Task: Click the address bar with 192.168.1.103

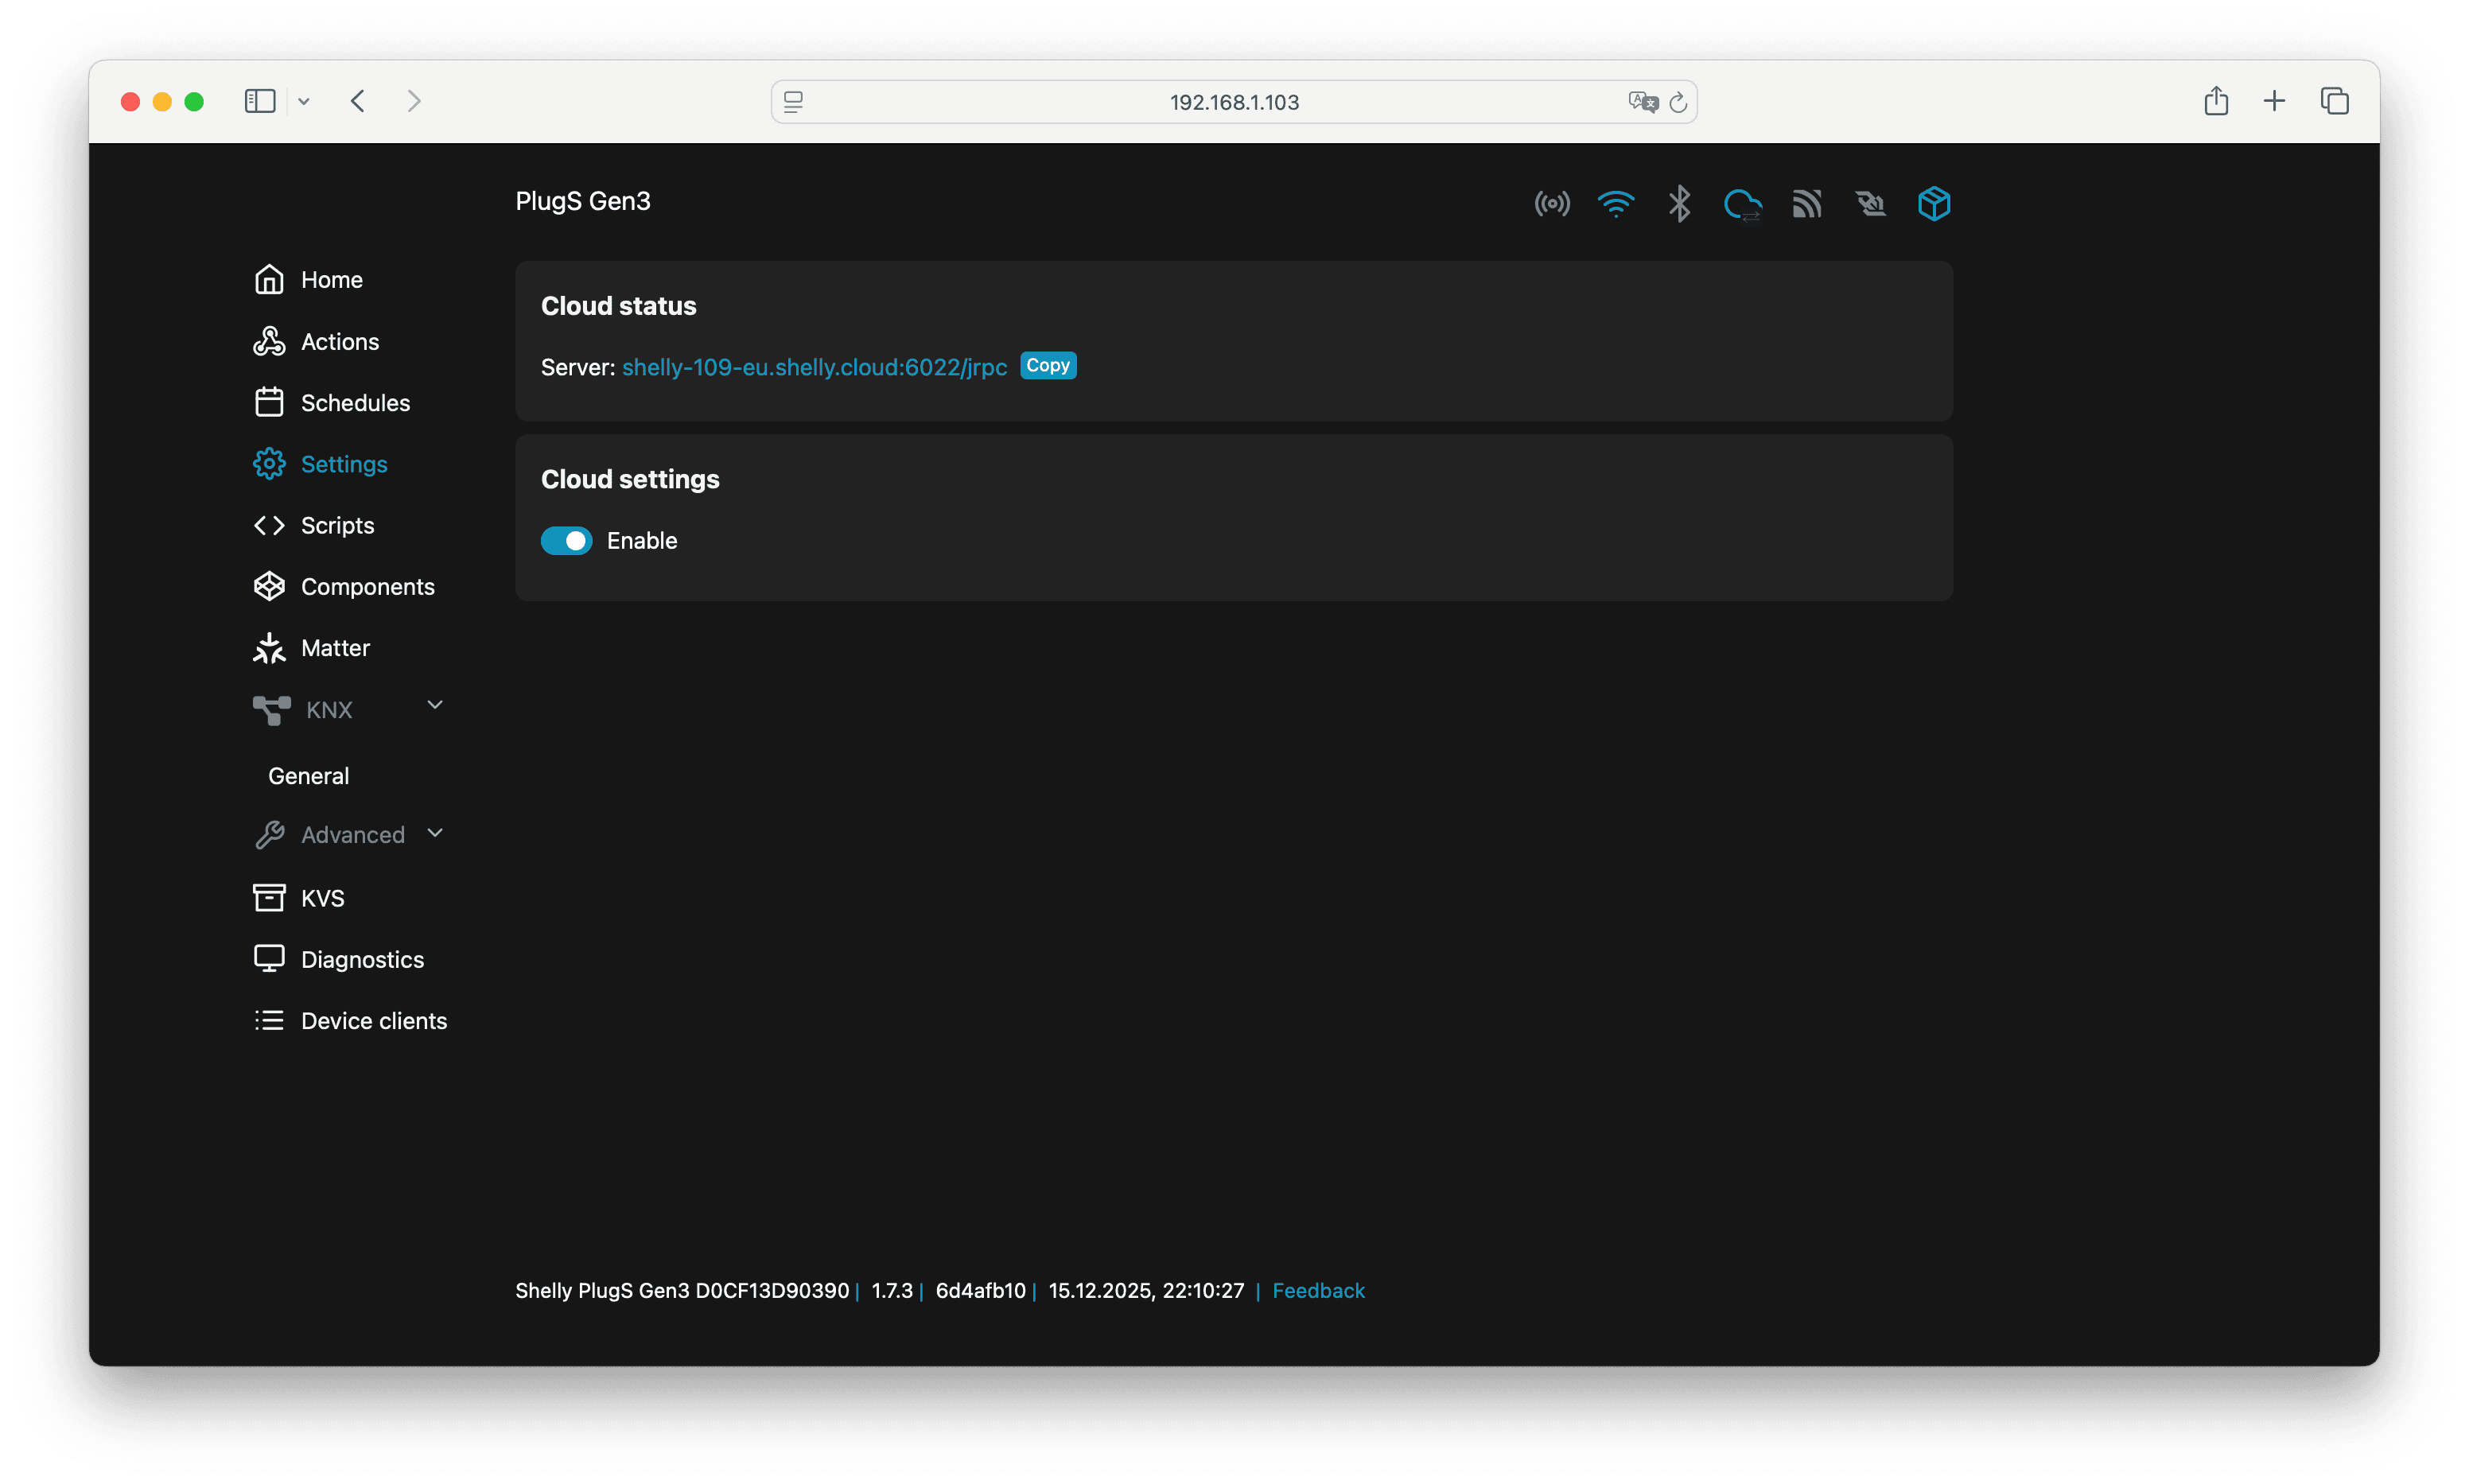Action: (1233, 102)
